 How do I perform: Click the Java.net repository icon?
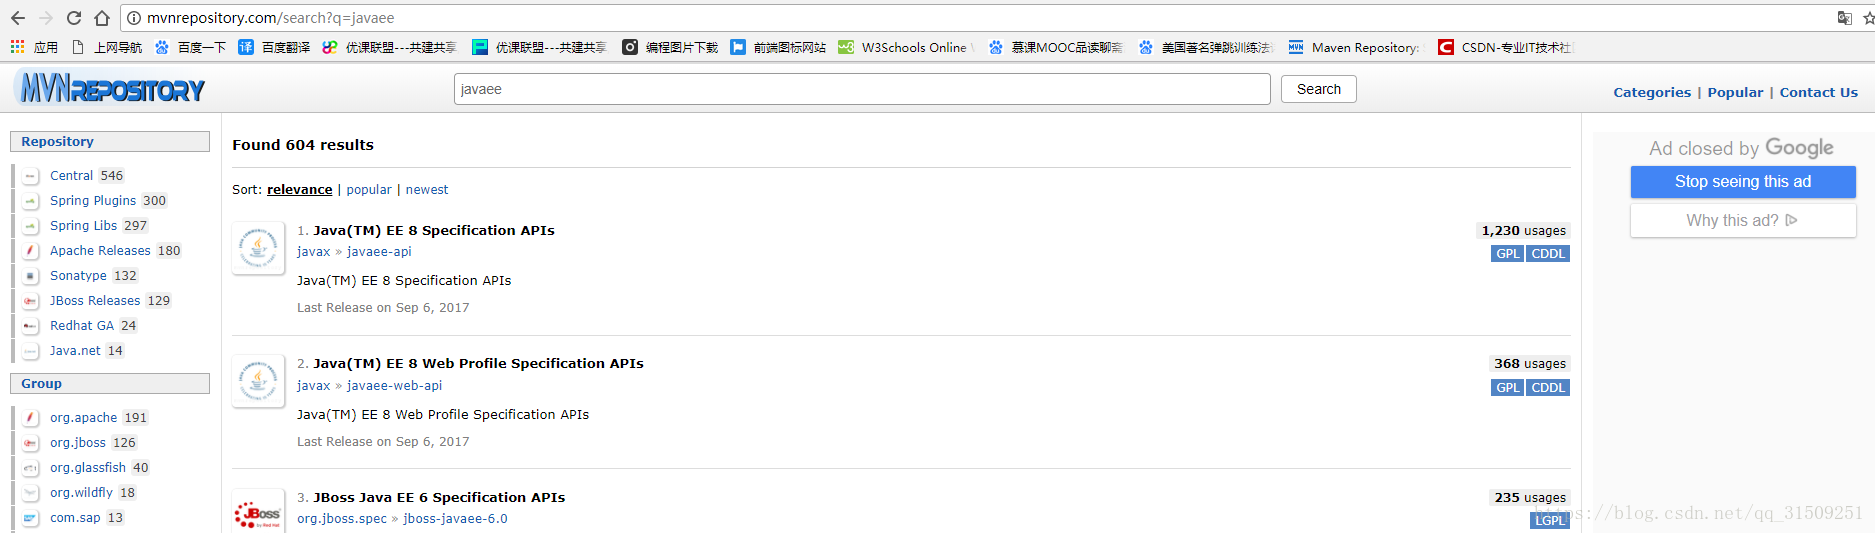pyautogui.click(x=31, y=351)
